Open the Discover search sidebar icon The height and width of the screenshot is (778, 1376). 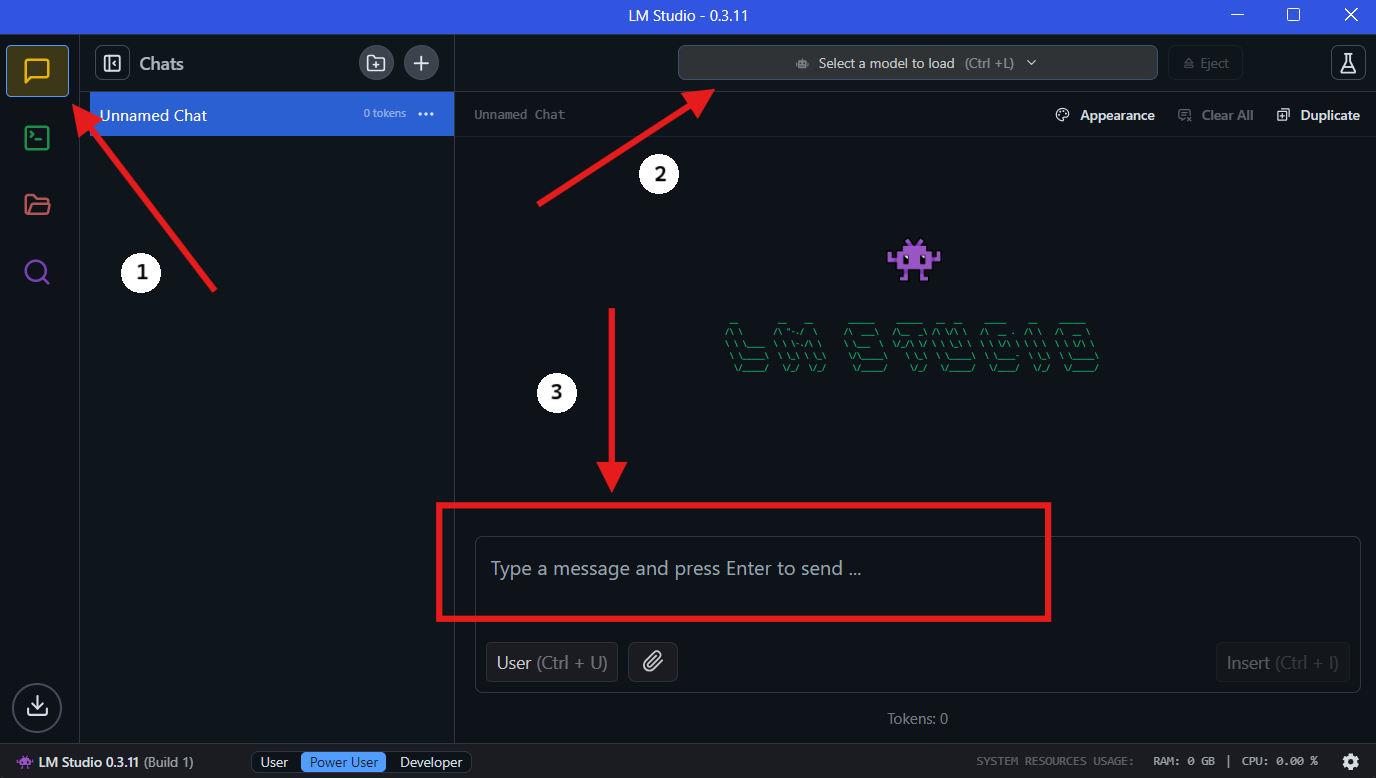[x=37, y=272]
